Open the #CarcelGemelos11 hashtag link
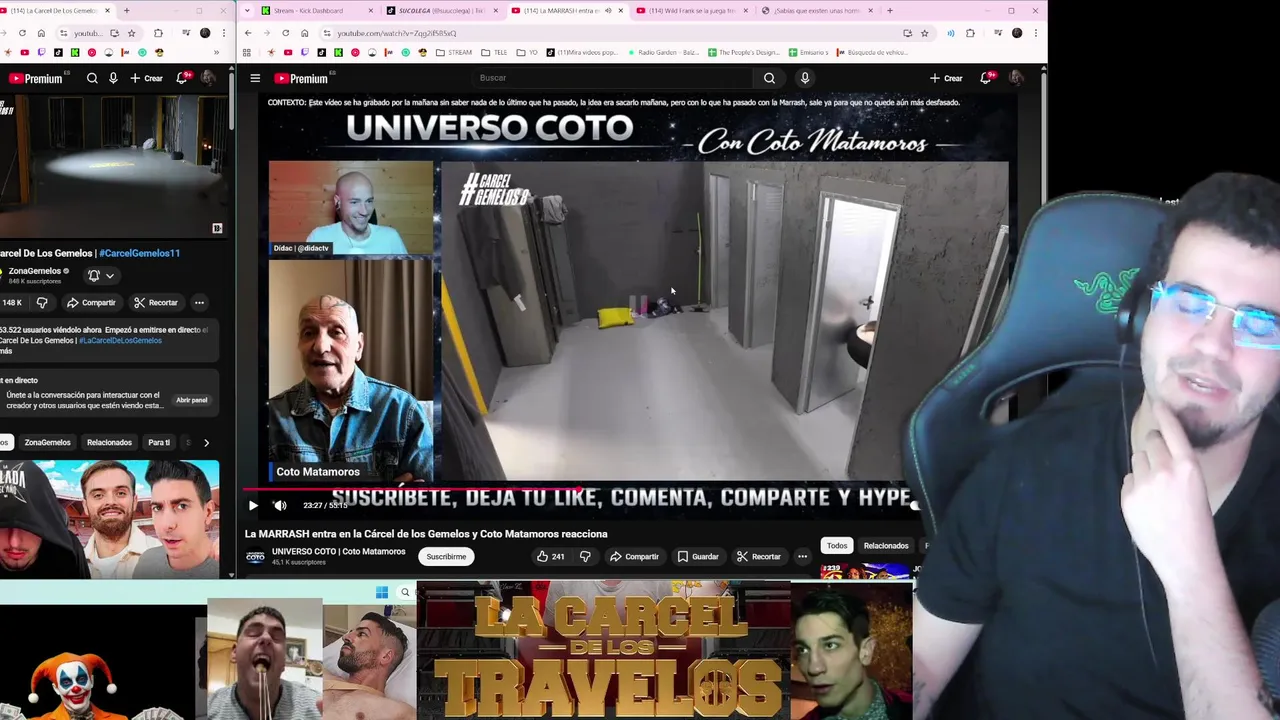This screenshot has height=720, width=1280. click(139, 253)
